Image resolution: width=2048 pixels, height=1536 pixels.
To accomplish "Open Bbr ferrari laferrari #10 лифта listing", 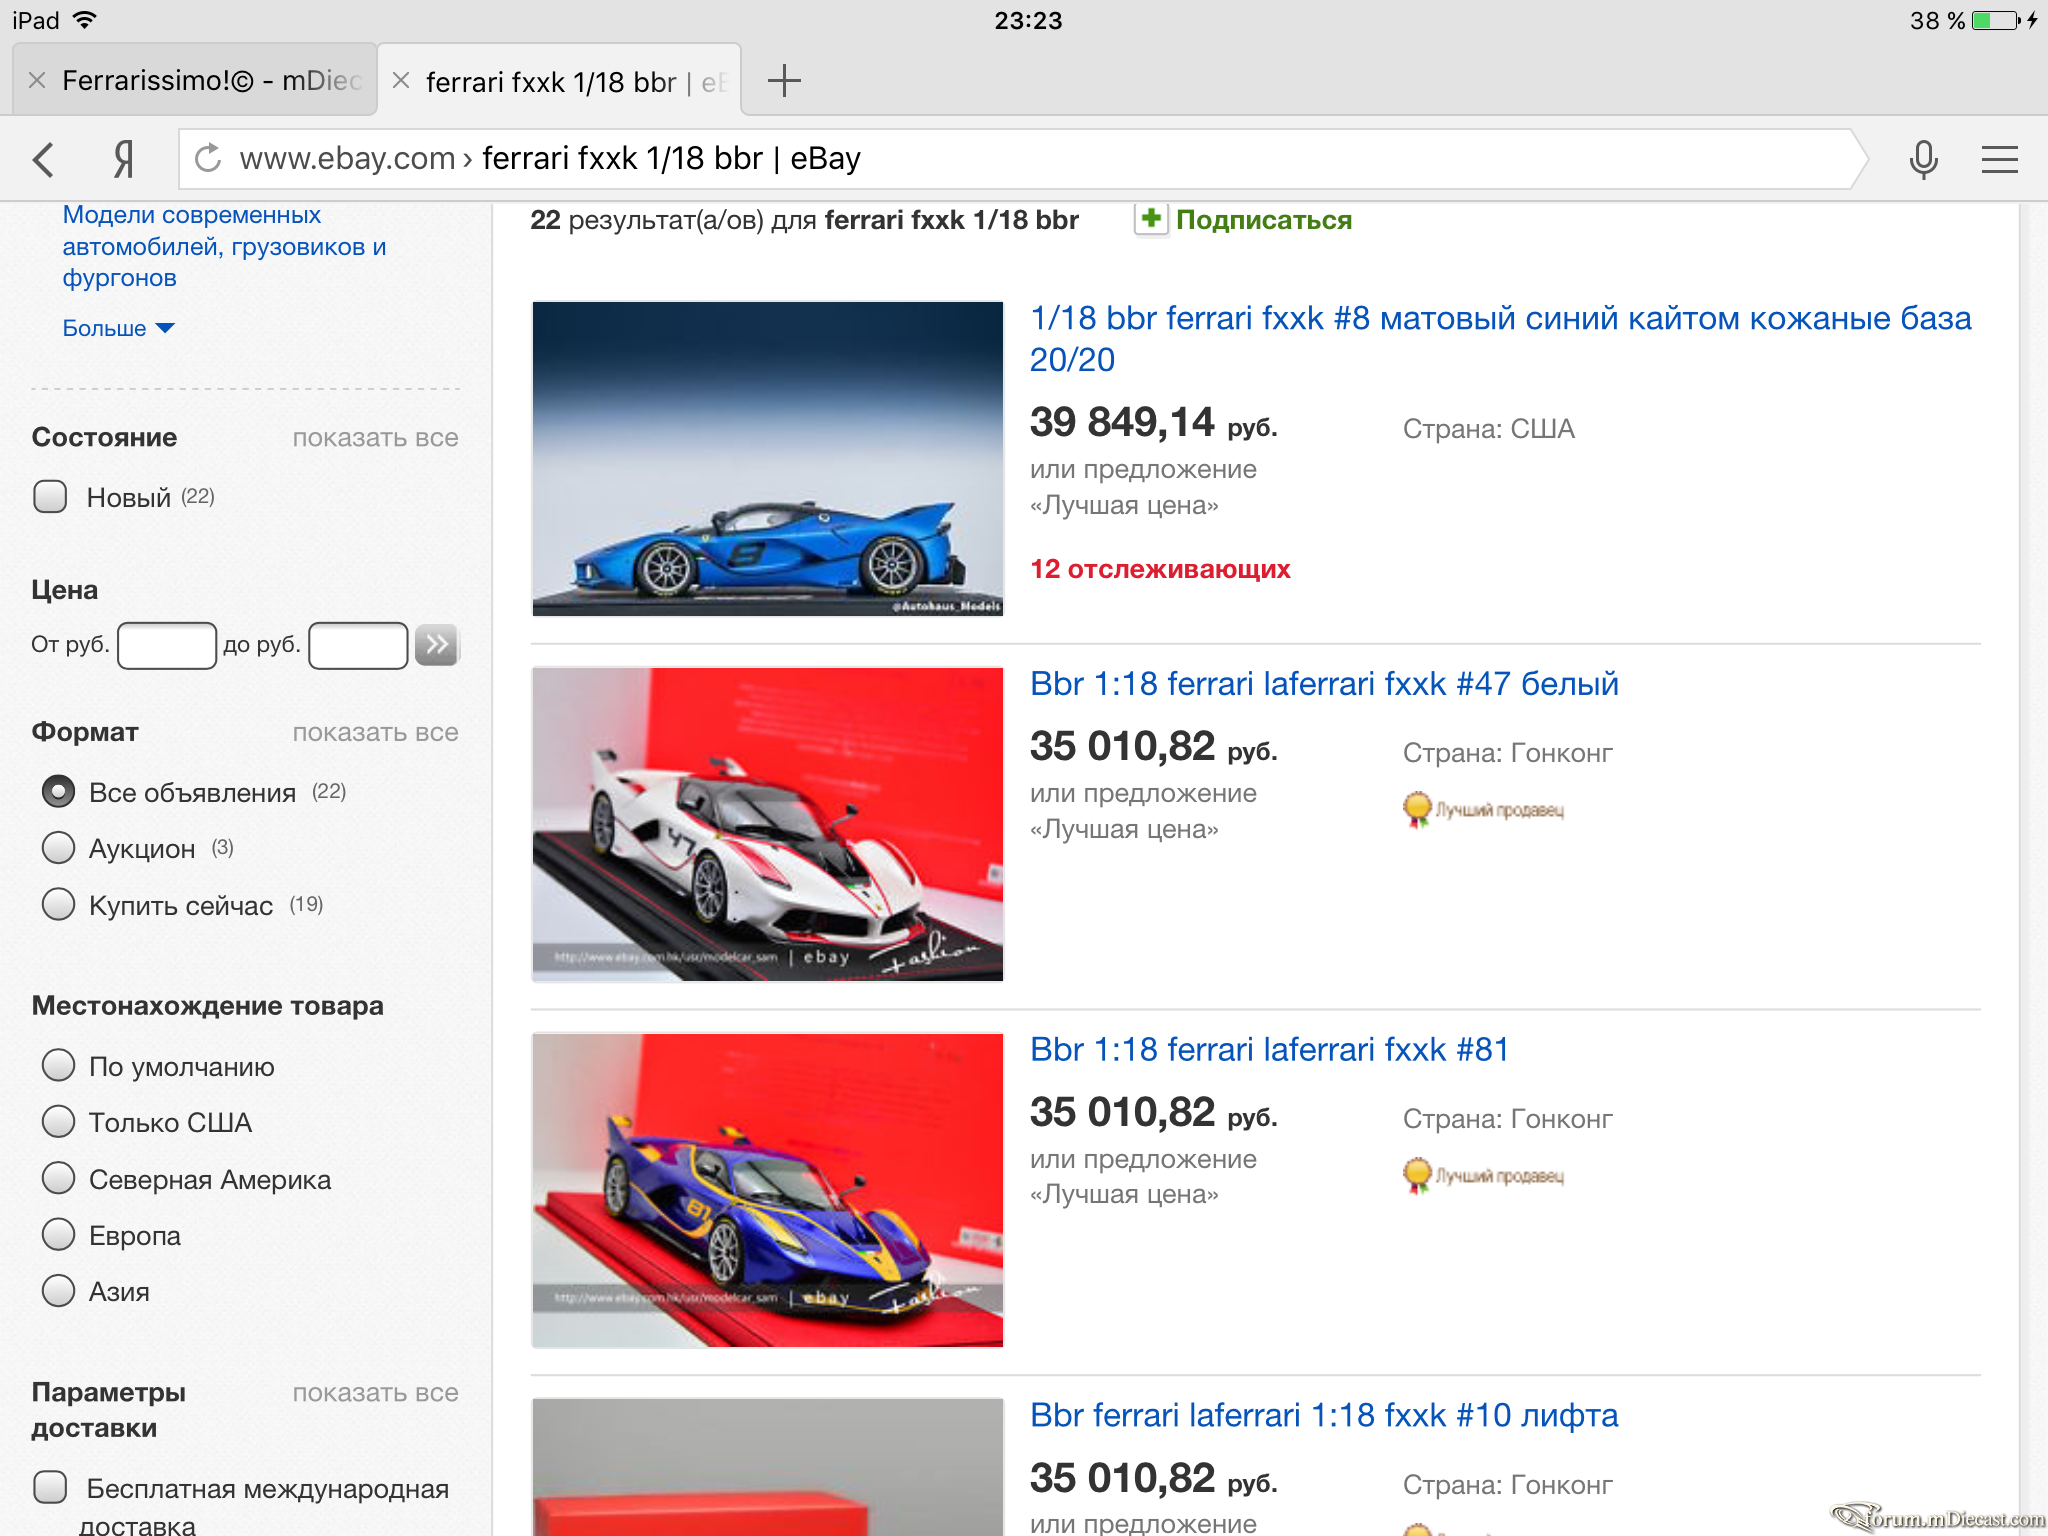I will (x=1324, y=1416).
